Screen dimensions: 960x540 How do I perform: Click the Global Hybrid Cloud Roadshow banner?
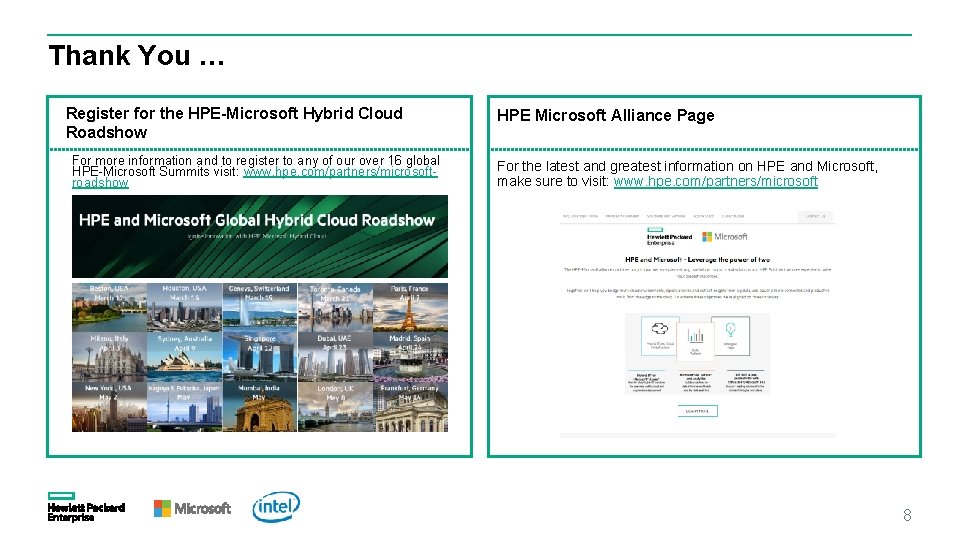coord(260,236)
